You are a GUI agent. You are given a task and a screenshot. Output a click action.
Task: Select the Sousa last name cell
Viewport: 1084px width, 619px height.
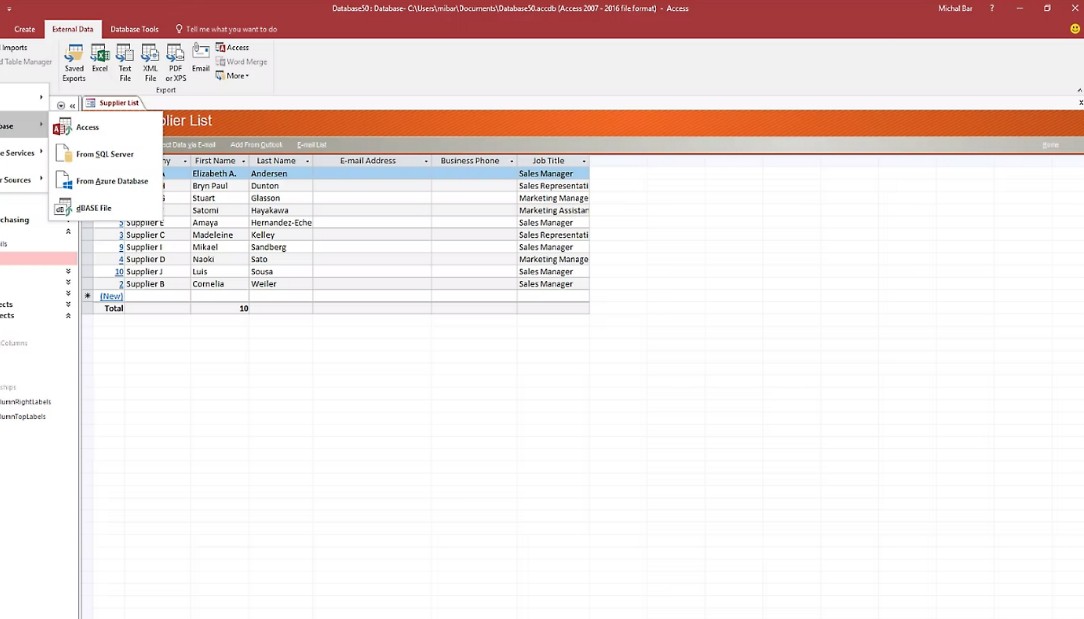(x=281, y=272)
